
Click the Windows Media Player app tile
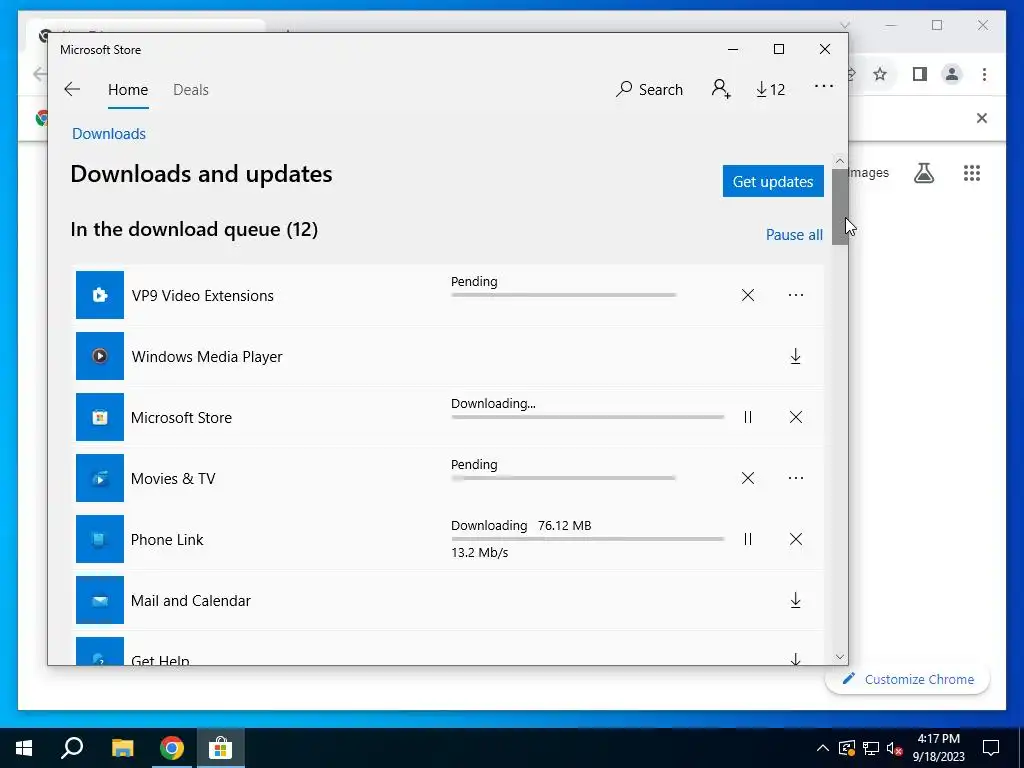(100, 356)
